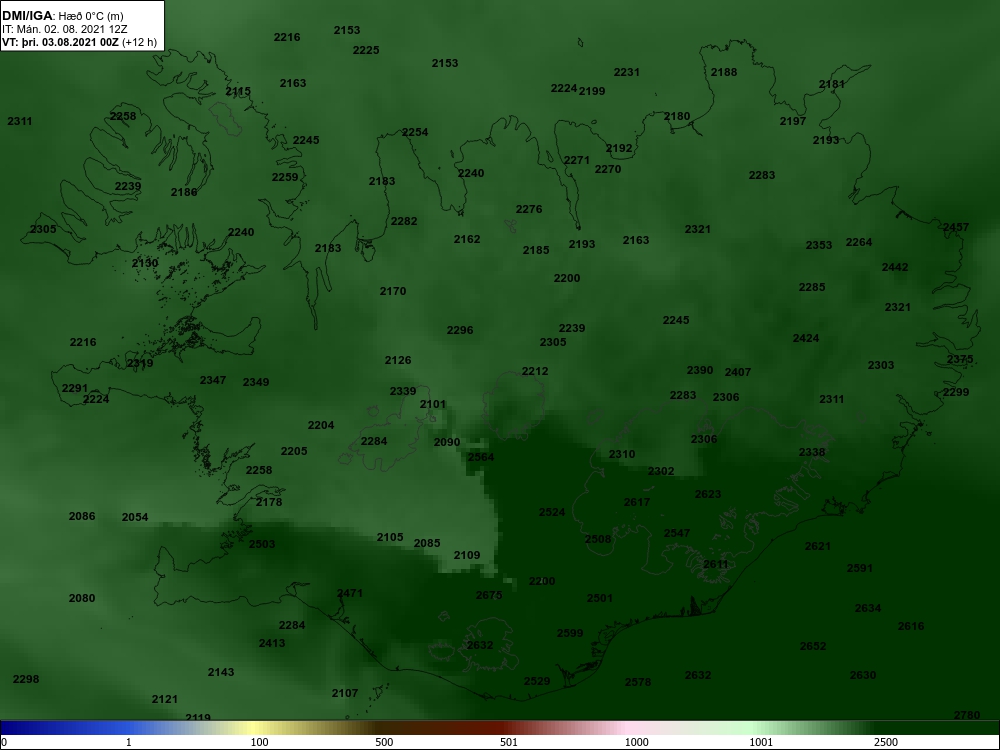1000x750 pixels.
Task: Click the map value 2524
Action: [x=552, y=512]
